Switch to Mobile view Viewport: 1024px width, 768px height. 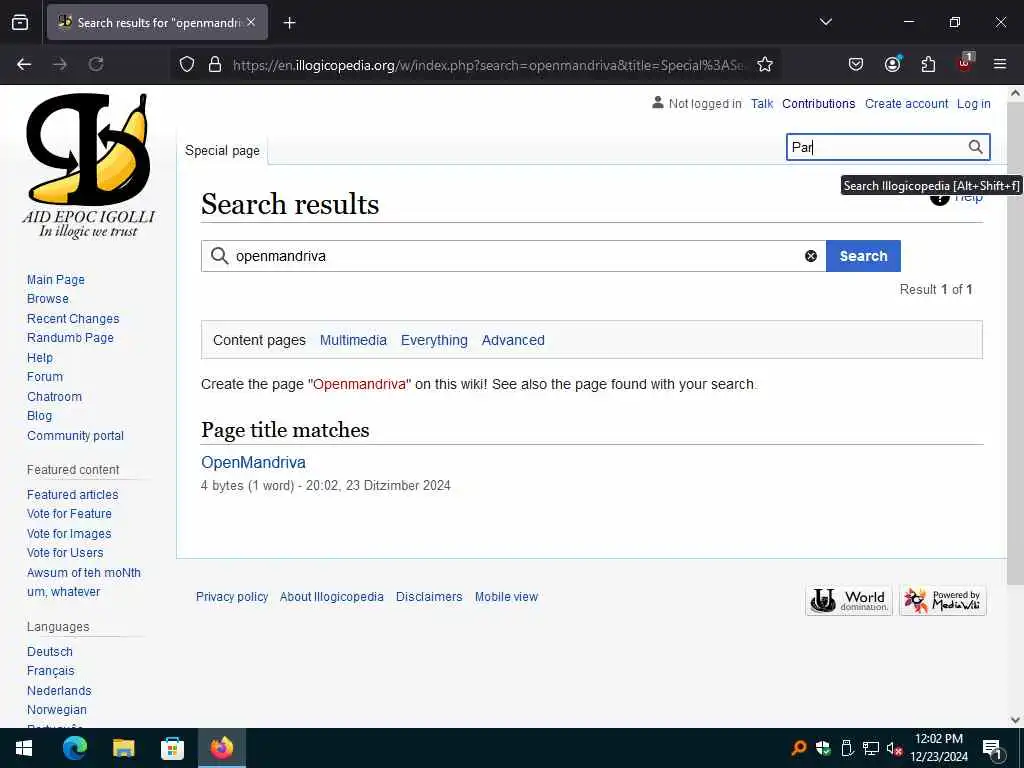click(x=506, y=597)
